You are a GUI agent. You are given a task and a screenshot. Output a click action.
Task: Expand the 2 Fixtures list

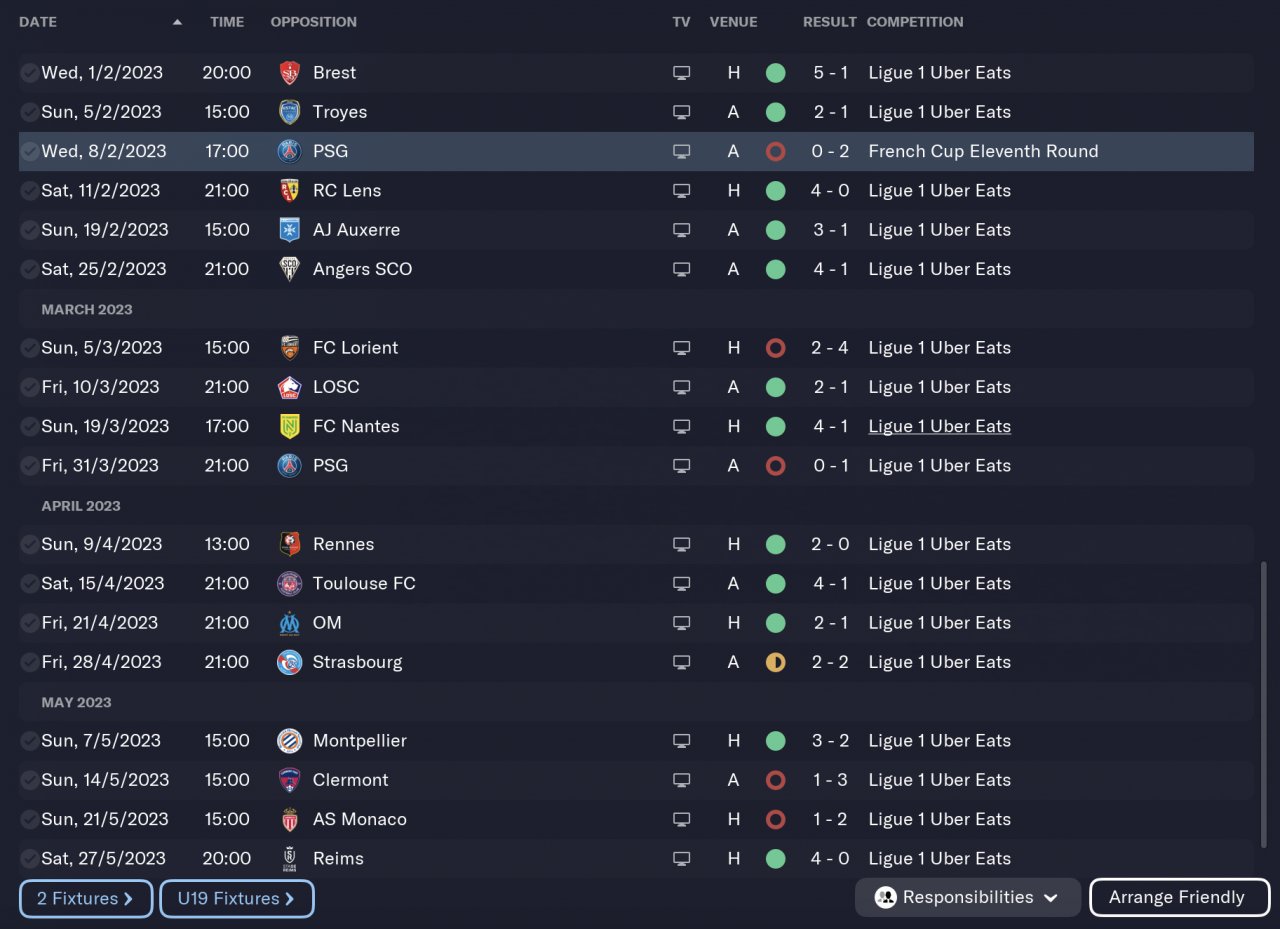85,899
